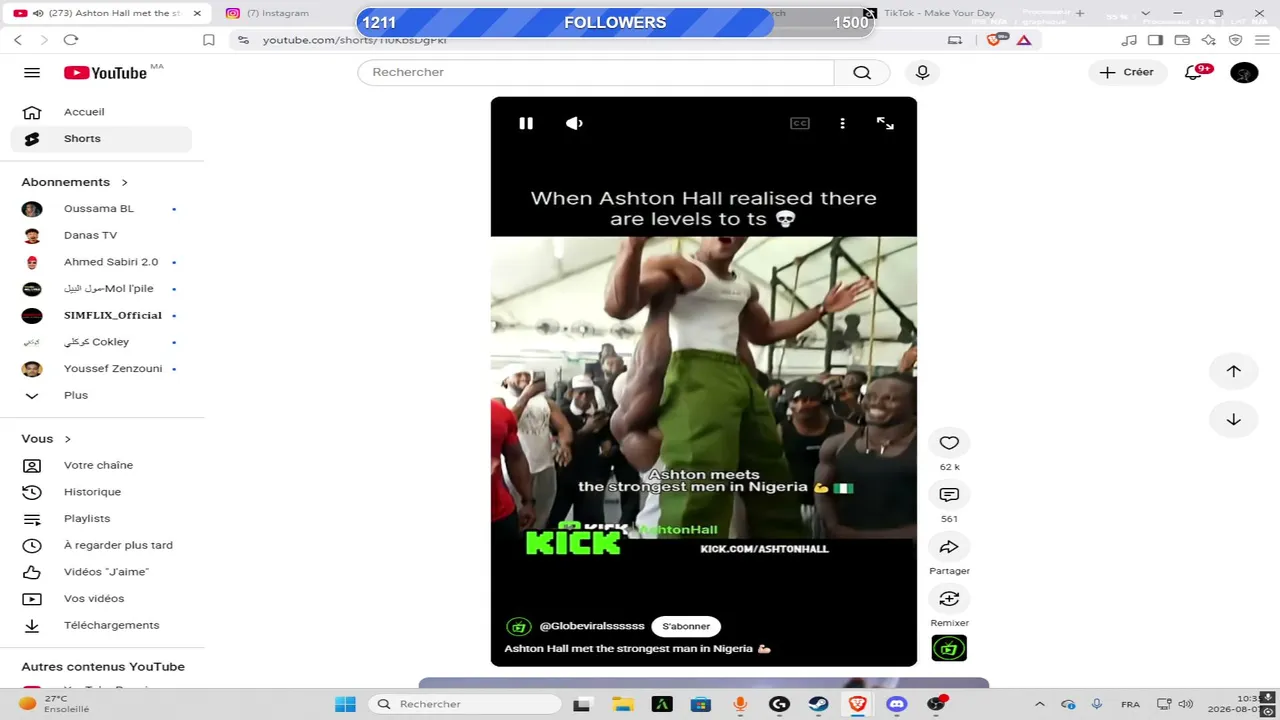Open the YouTube guide hamburger menu
The image size is (1280, 720).
(x=32, y=72)
